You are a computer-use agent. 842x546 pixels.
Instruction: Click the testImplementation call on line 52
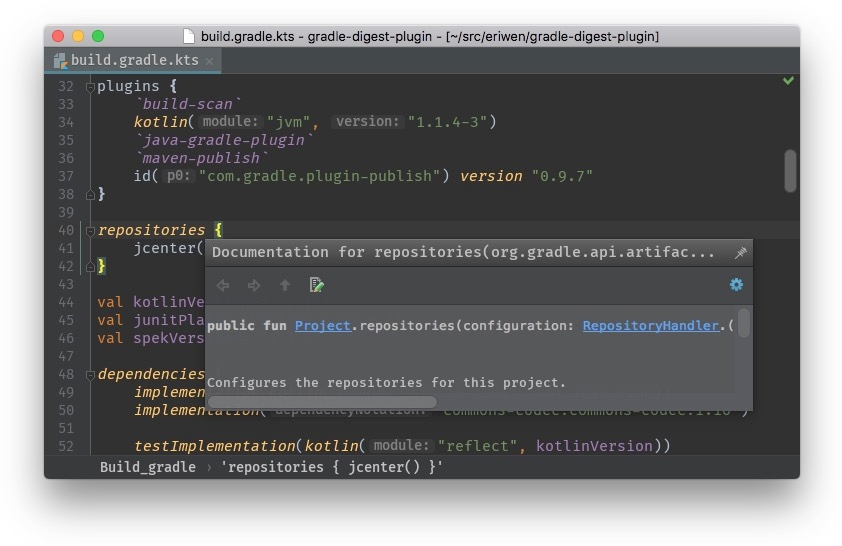(214, 446)
